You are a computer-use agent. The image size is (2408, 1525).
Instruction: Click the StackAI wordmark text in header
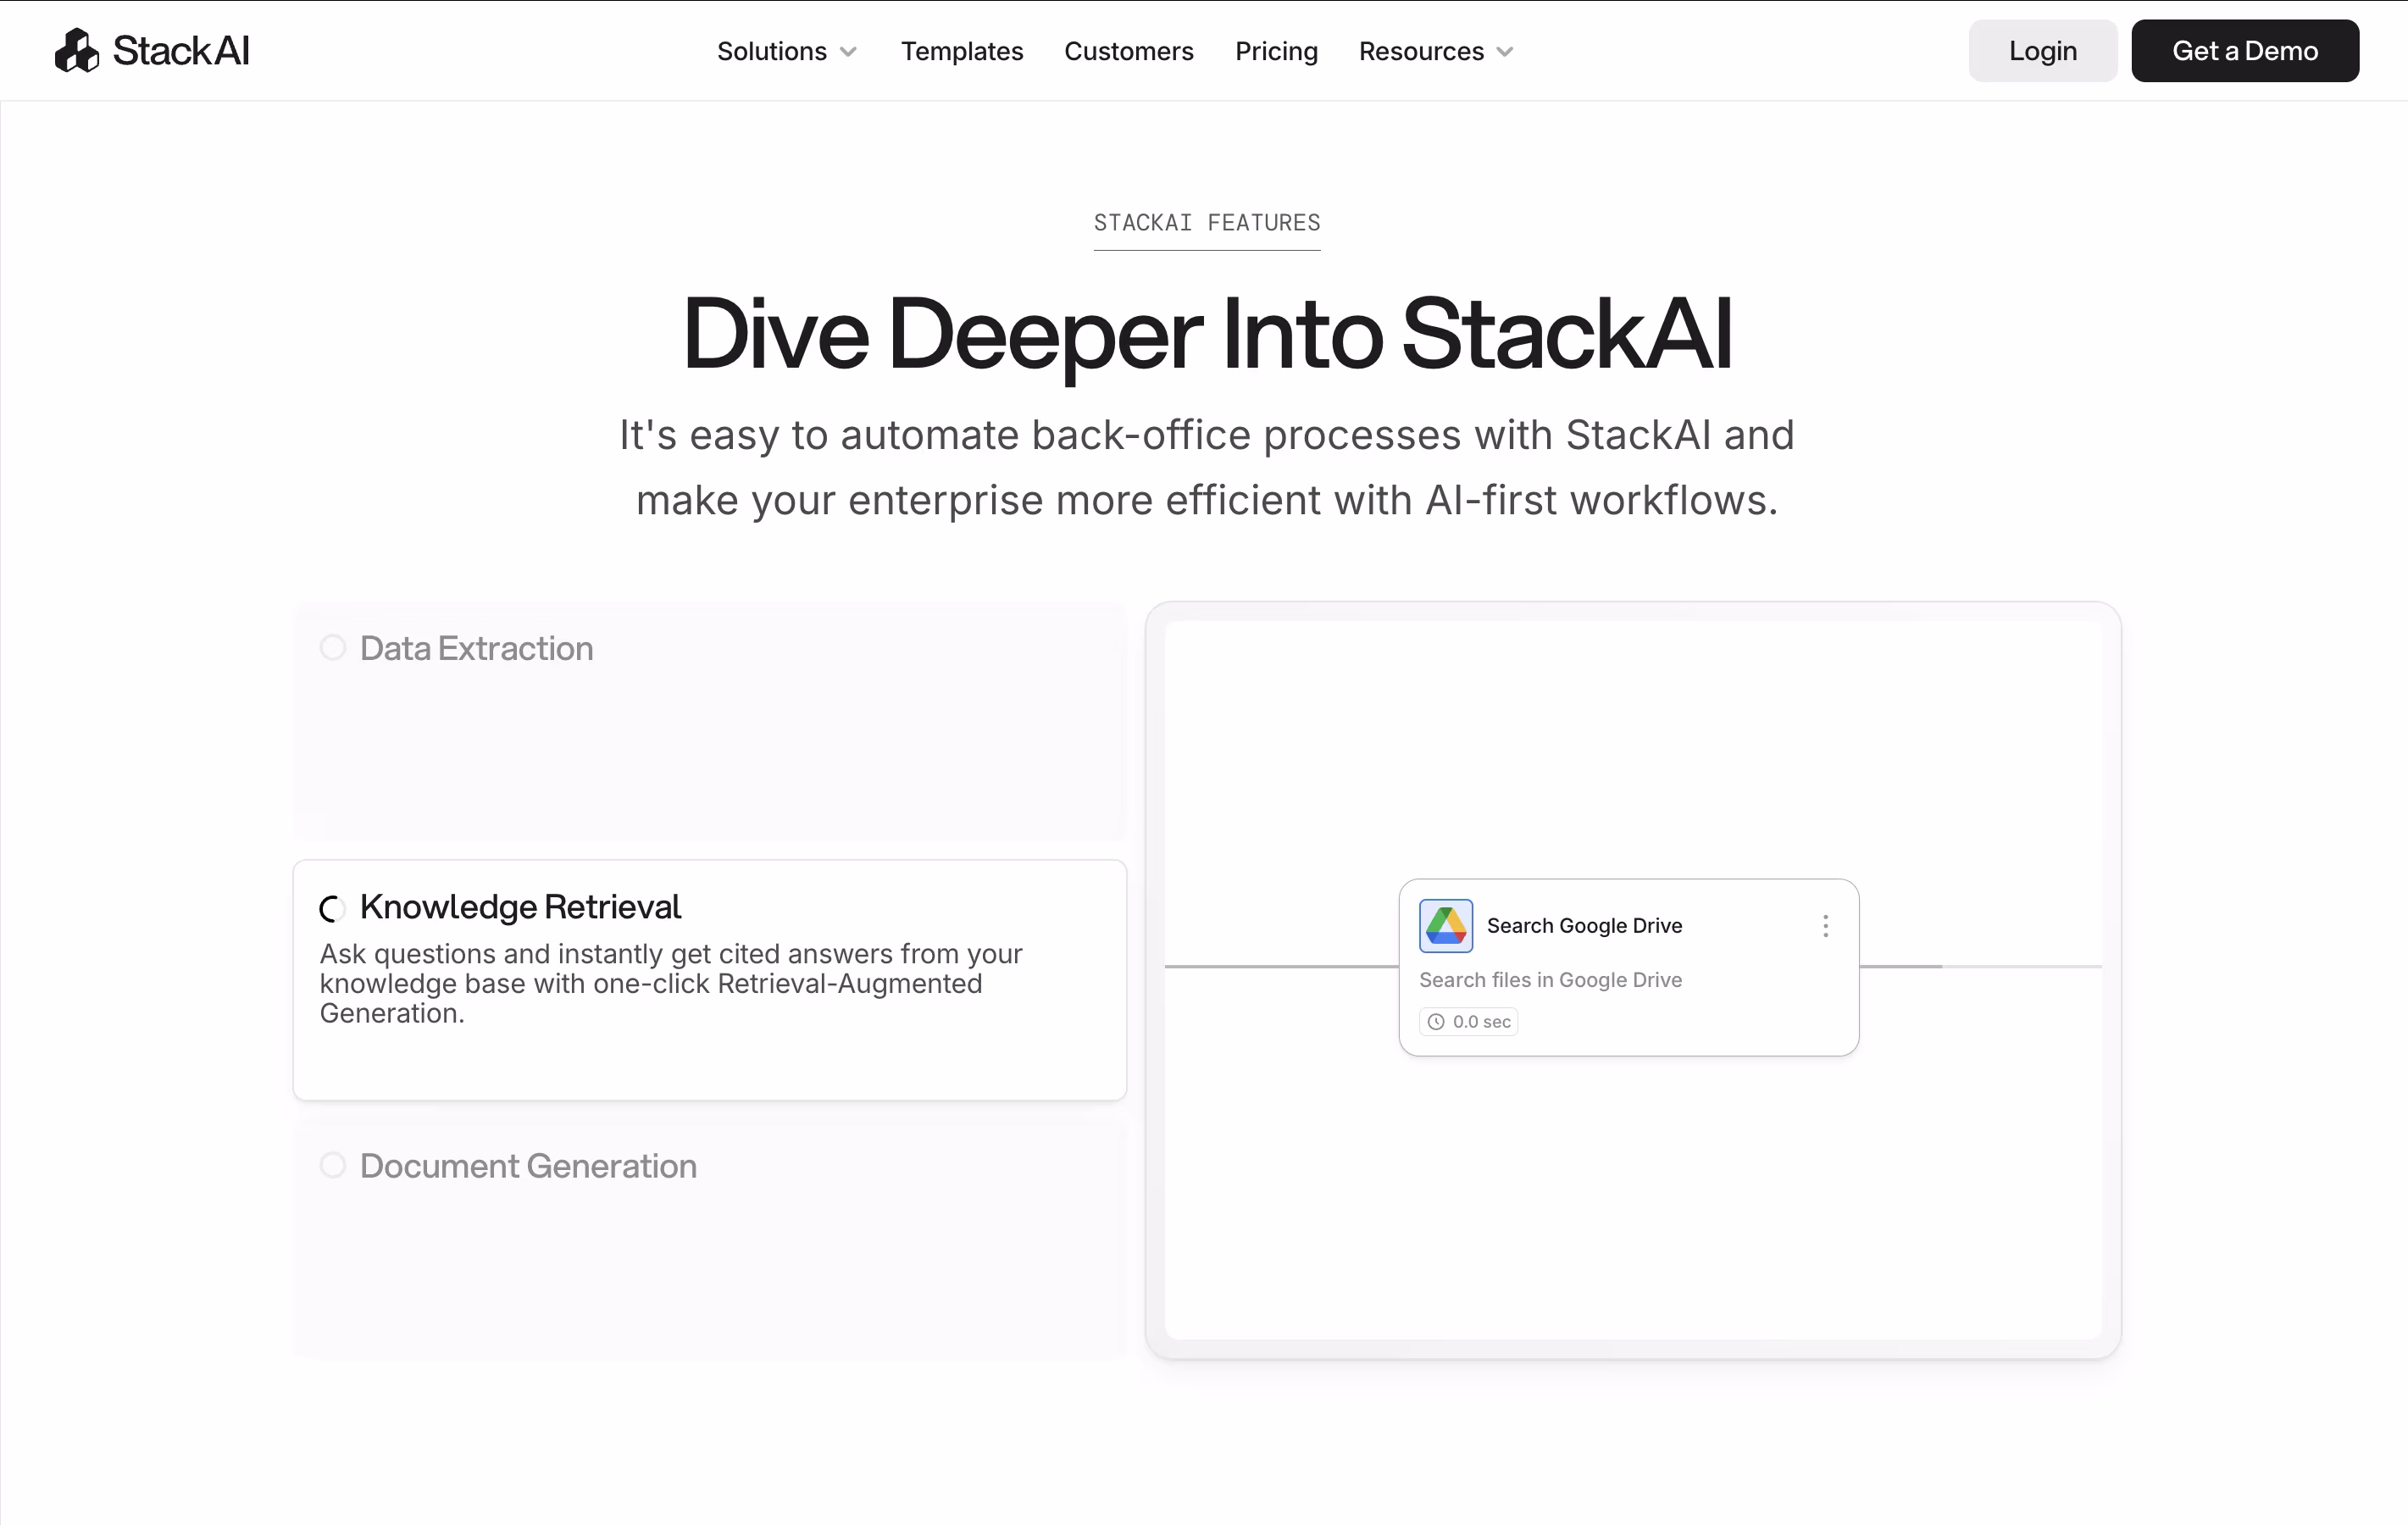click(x=181, y=50)
